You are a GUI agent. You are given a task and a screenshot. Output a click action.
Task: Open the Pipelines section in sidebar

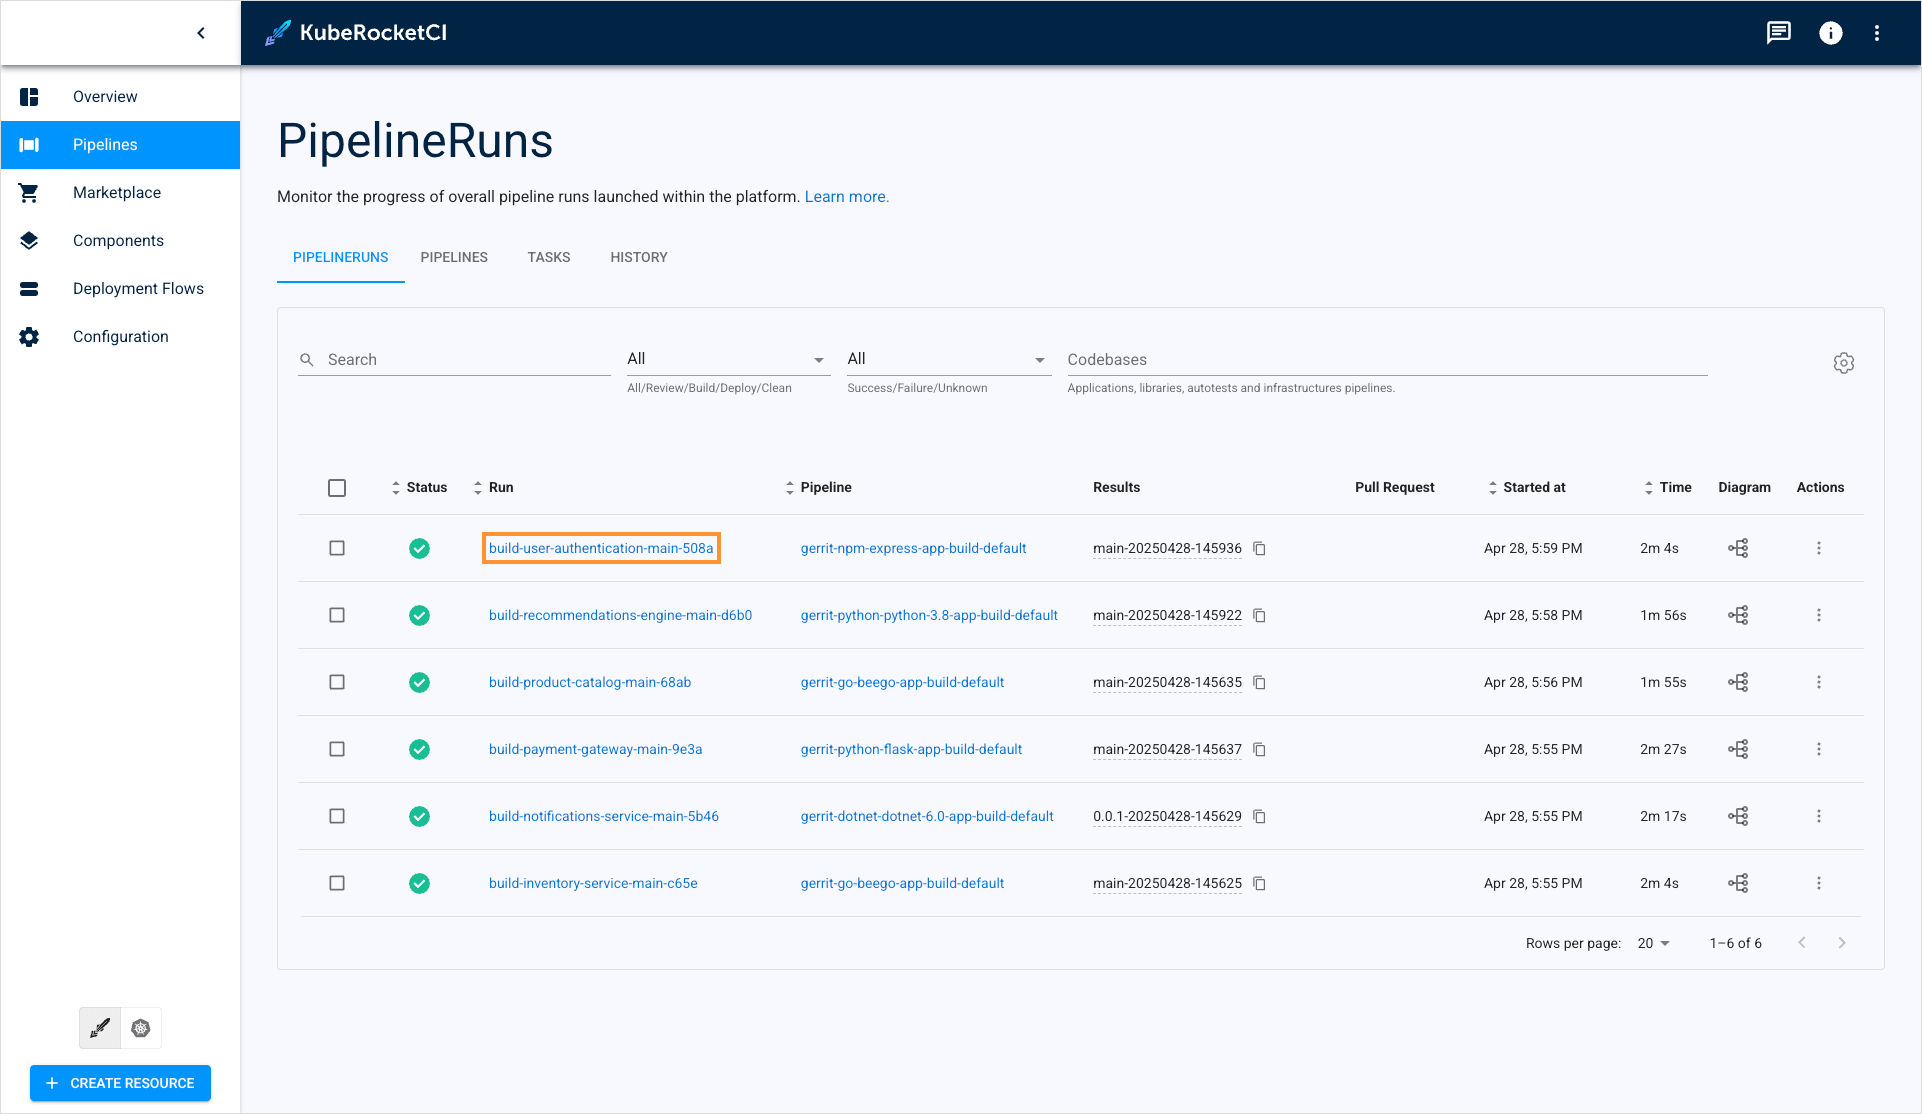click(x=105, y=144)
